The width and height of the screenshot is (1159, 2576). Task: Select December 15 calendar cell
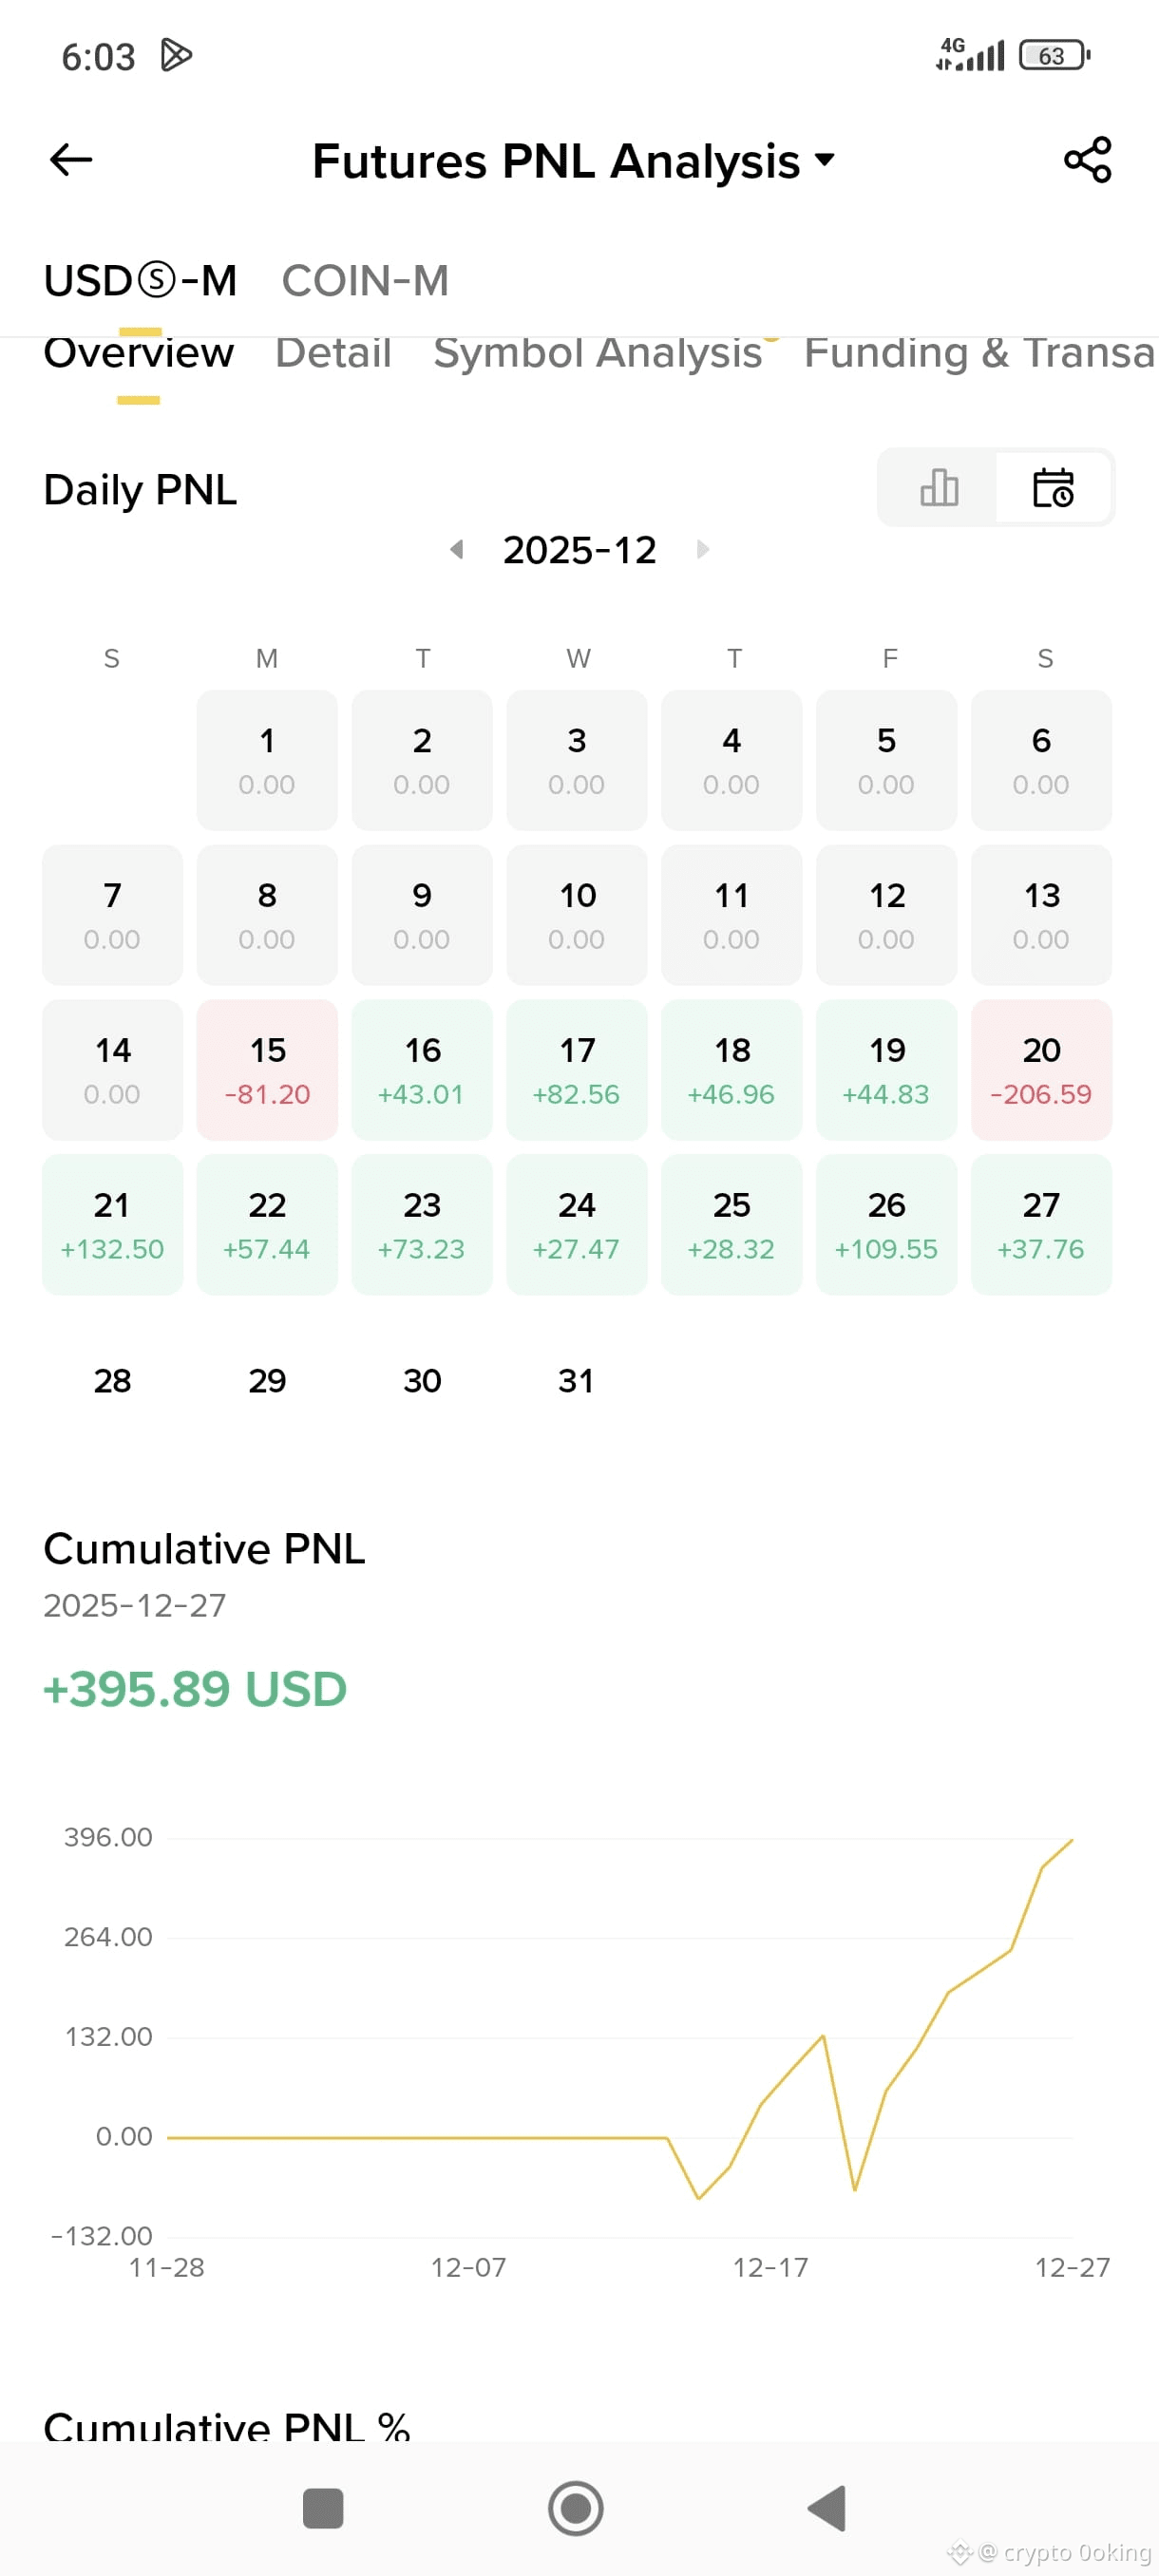coord(267,1070)
